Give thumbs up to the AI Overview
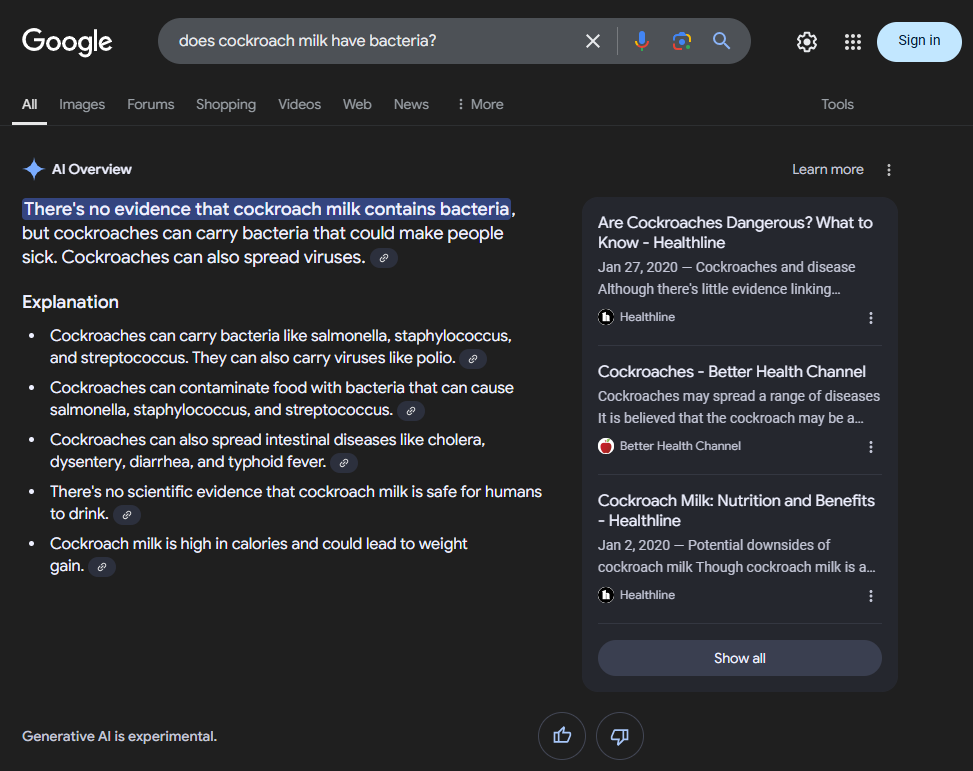The width and height of the screenshot is (973, 771). 562,736
